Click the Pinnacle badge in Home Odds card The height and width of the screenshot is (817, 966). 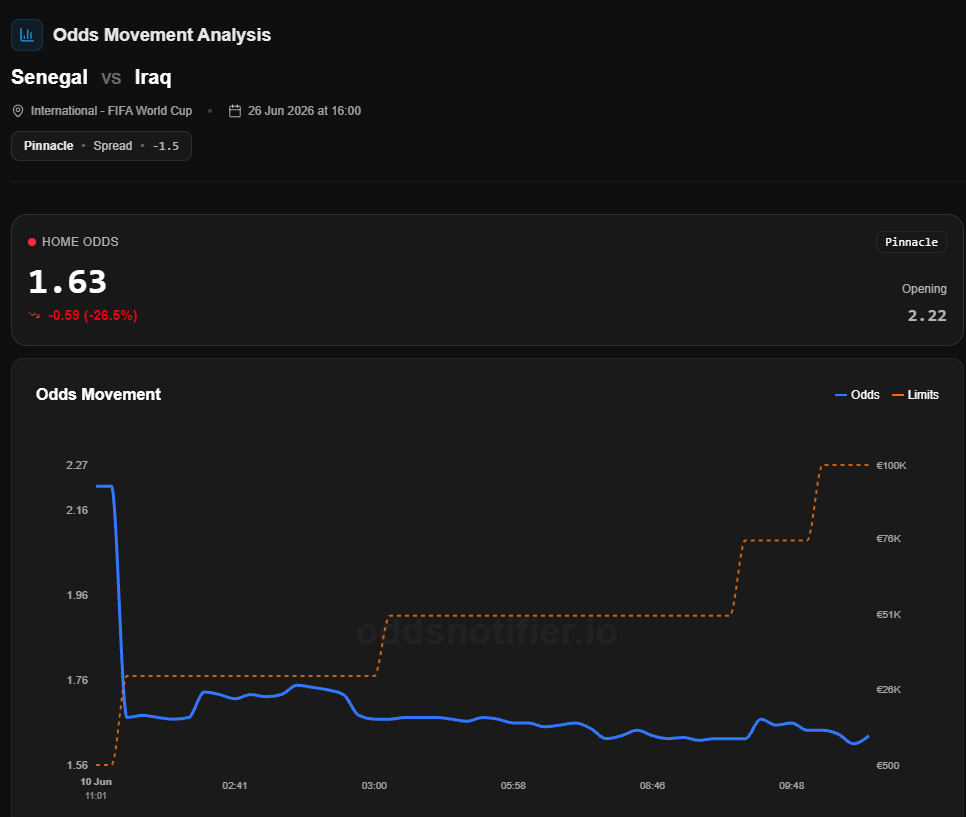(x=911, y=242)
